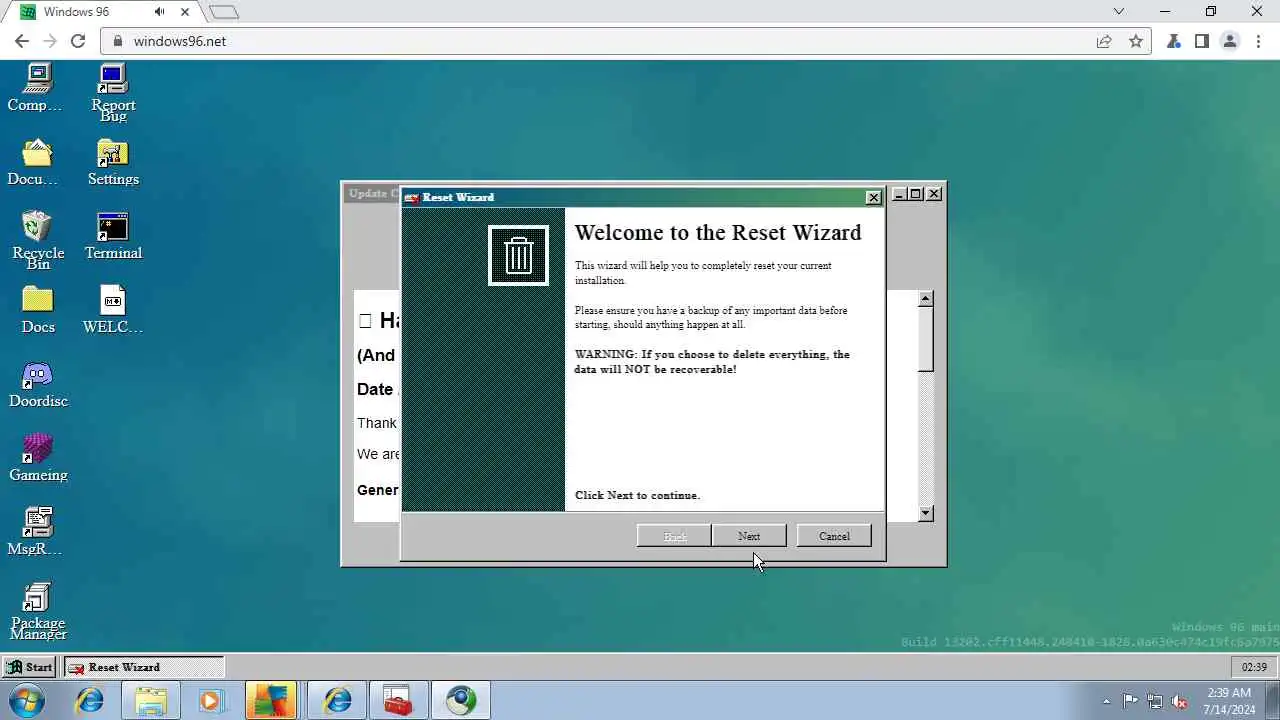Click the Windows 96 taskbar clock showing 02:39
1280x720 pixels.
tap(1253, 667)
